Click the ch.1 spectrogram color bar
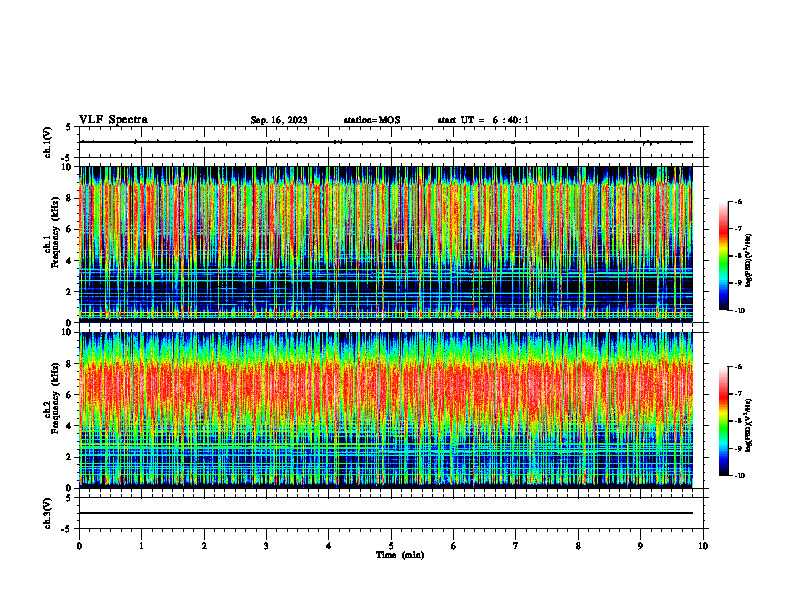This screenshot has width=792, height=612. pos(723,256)
